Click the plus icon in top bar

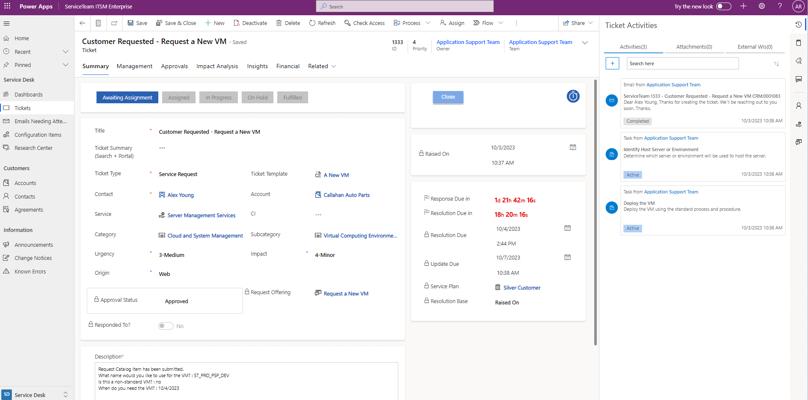point(743,6)
